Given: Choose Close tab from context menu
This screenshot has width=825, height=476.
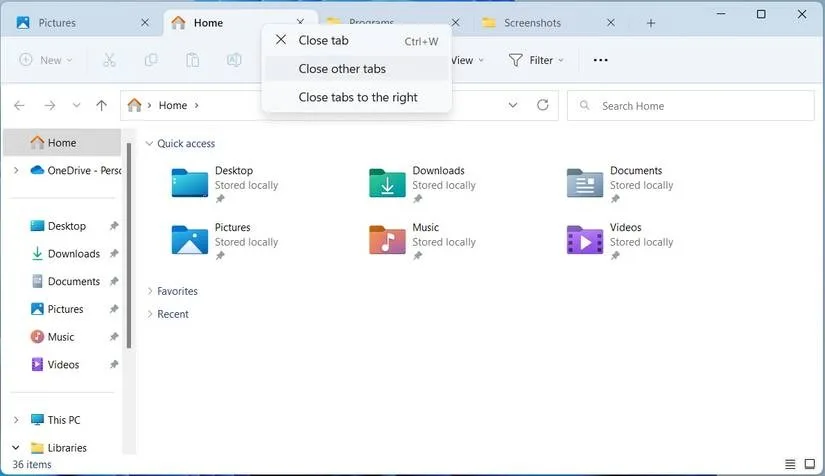Looking at the screenshot, I should 357,40.
